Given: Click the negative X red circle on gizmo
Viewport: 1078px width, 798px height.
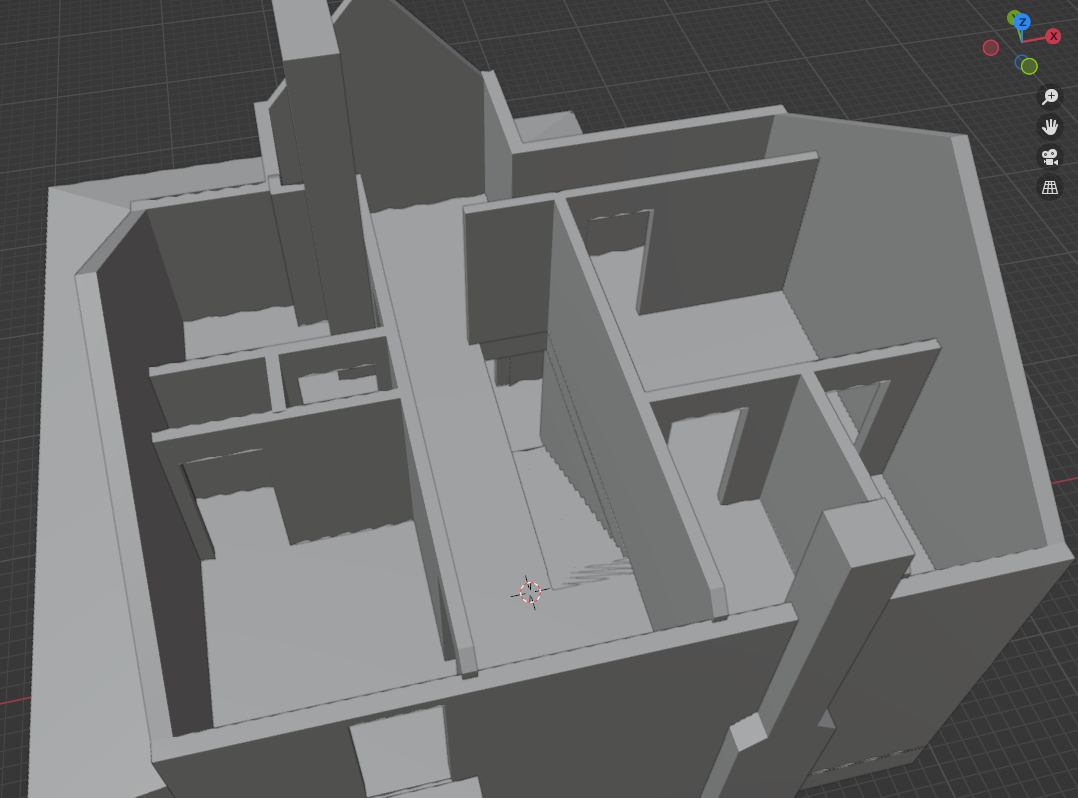Looking at the screenshot, I should coord(991,48).
